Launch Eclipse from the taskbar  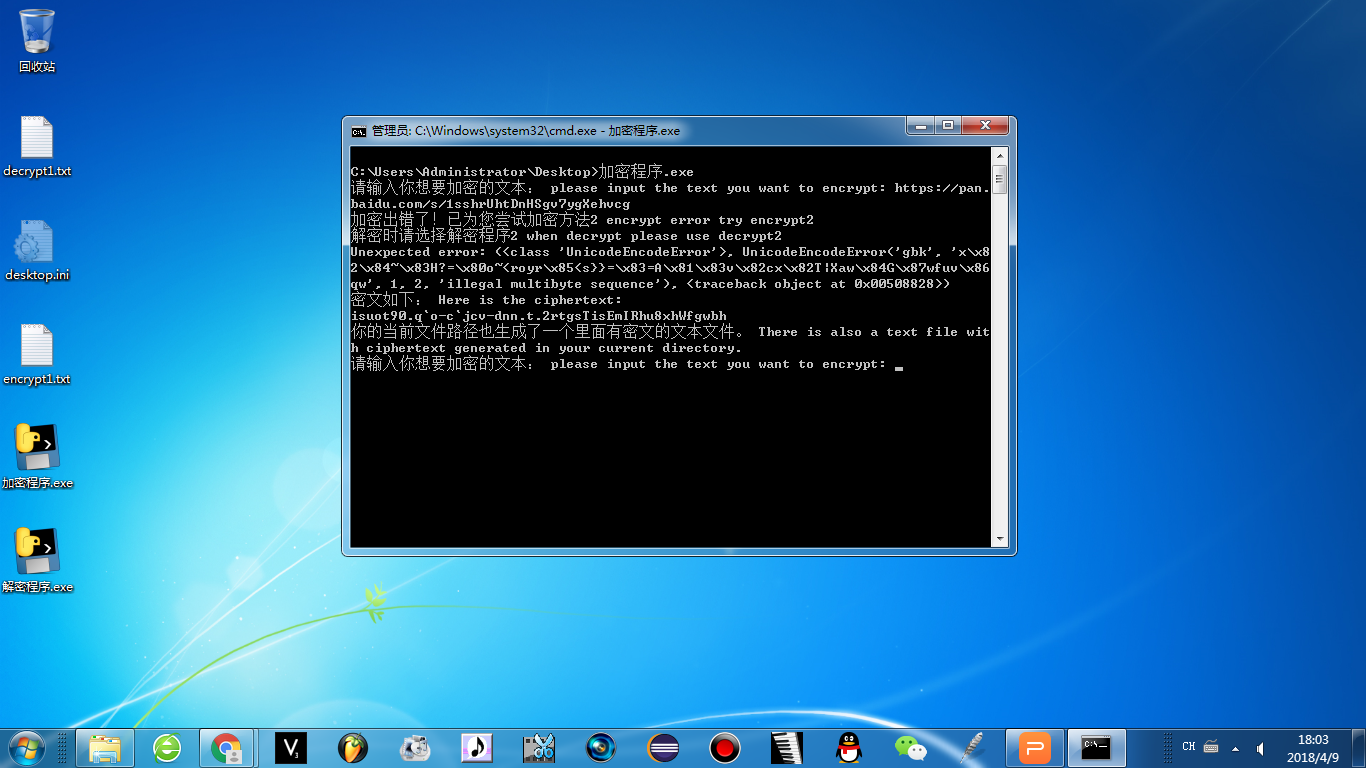click(x=663, y=747)
